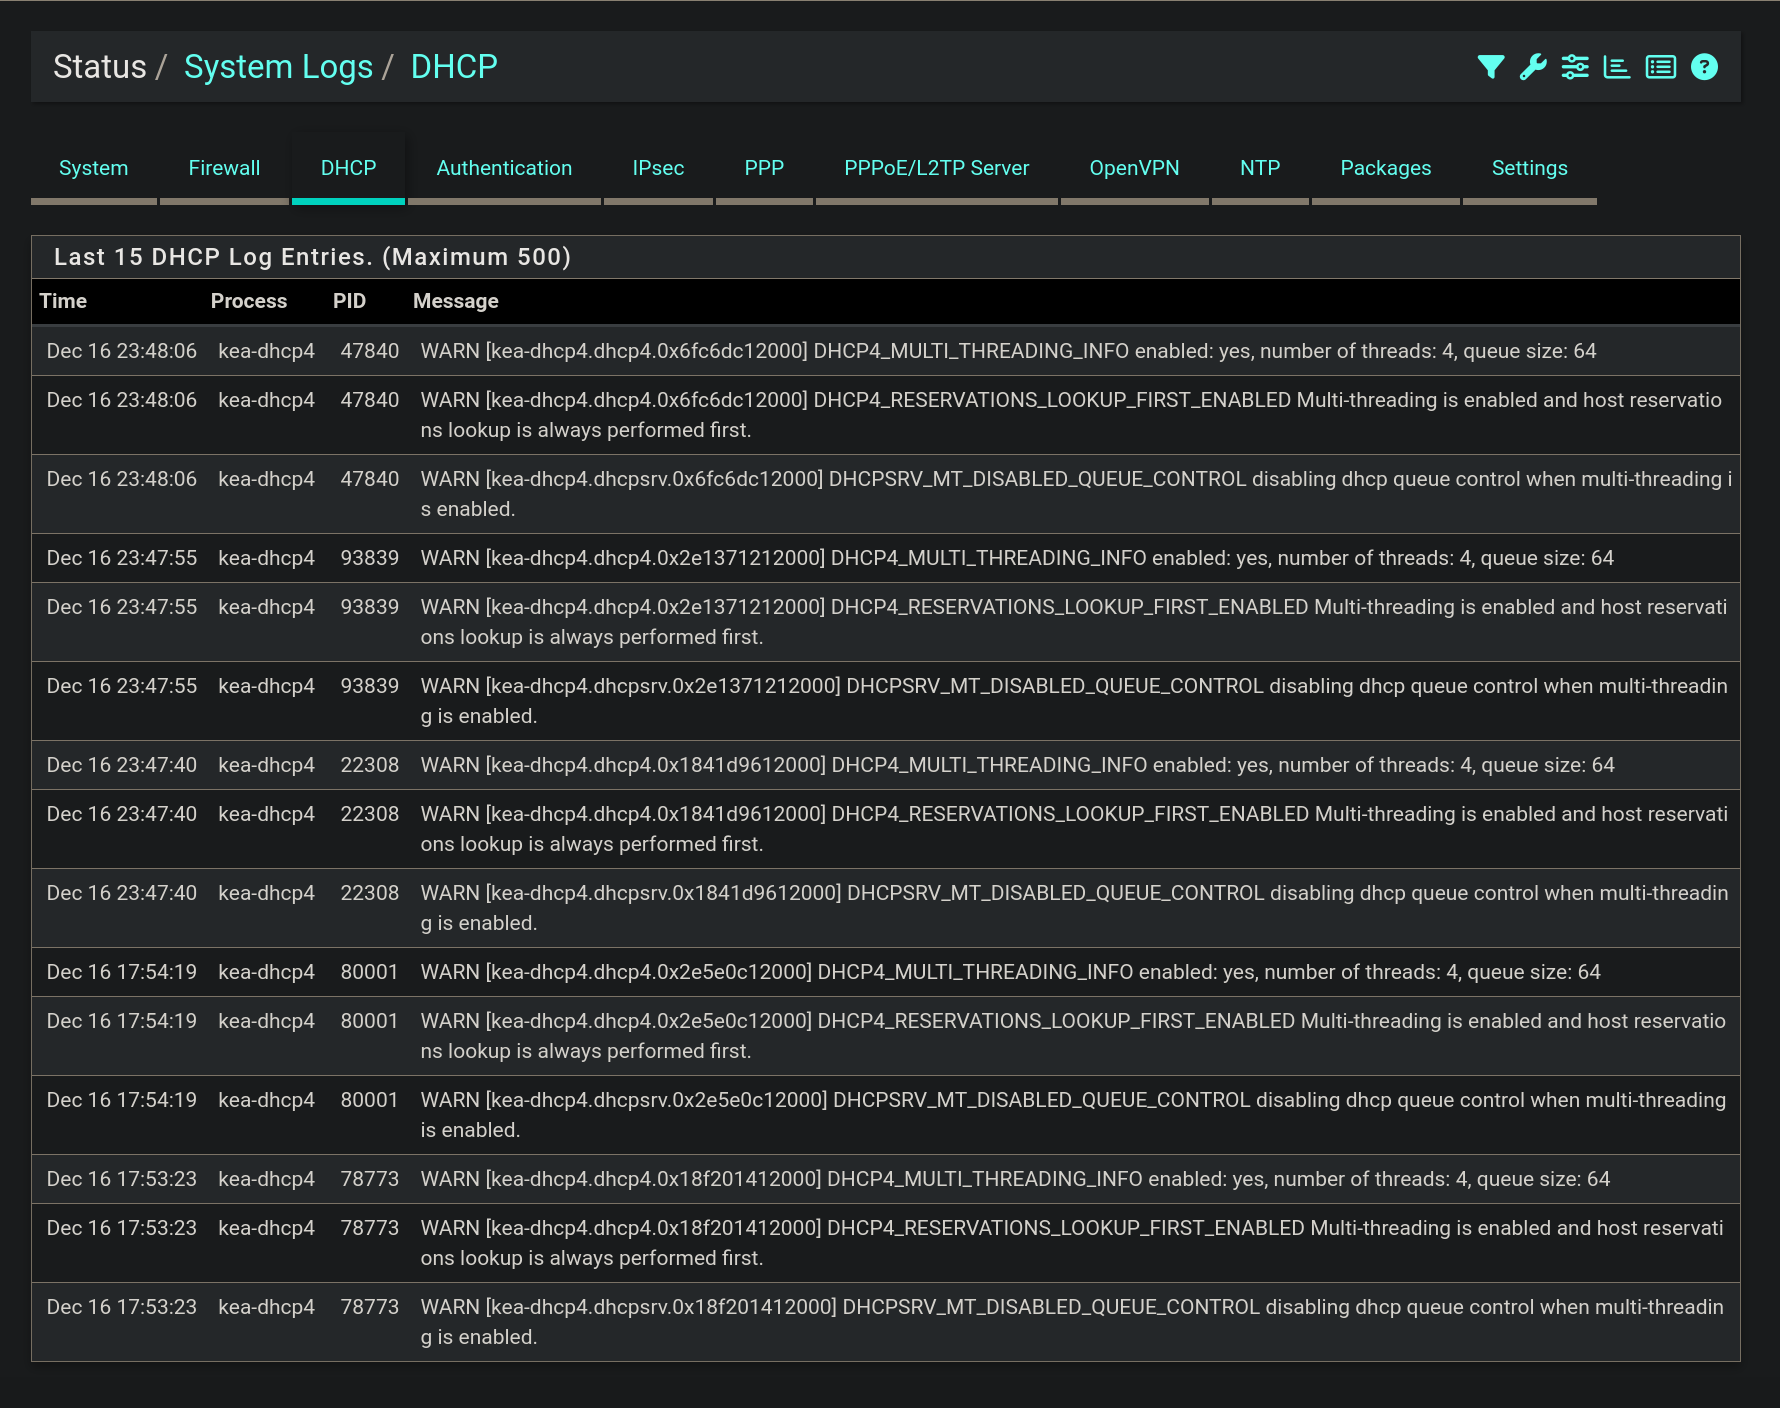The image size is (1780, 1408).
Task: Click PID 93839 in the MULTI_THREADING_INFO row
Action: [x=369, y=558]
